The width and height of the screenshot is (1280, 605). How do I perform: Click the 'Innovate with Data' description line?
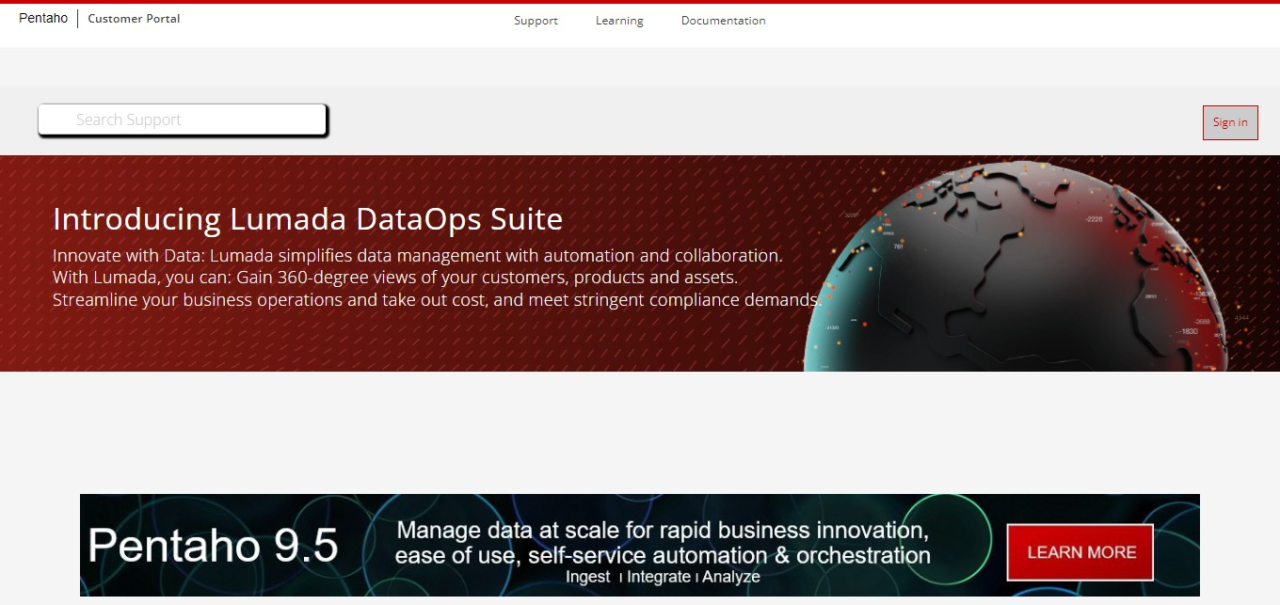(418, 255)
